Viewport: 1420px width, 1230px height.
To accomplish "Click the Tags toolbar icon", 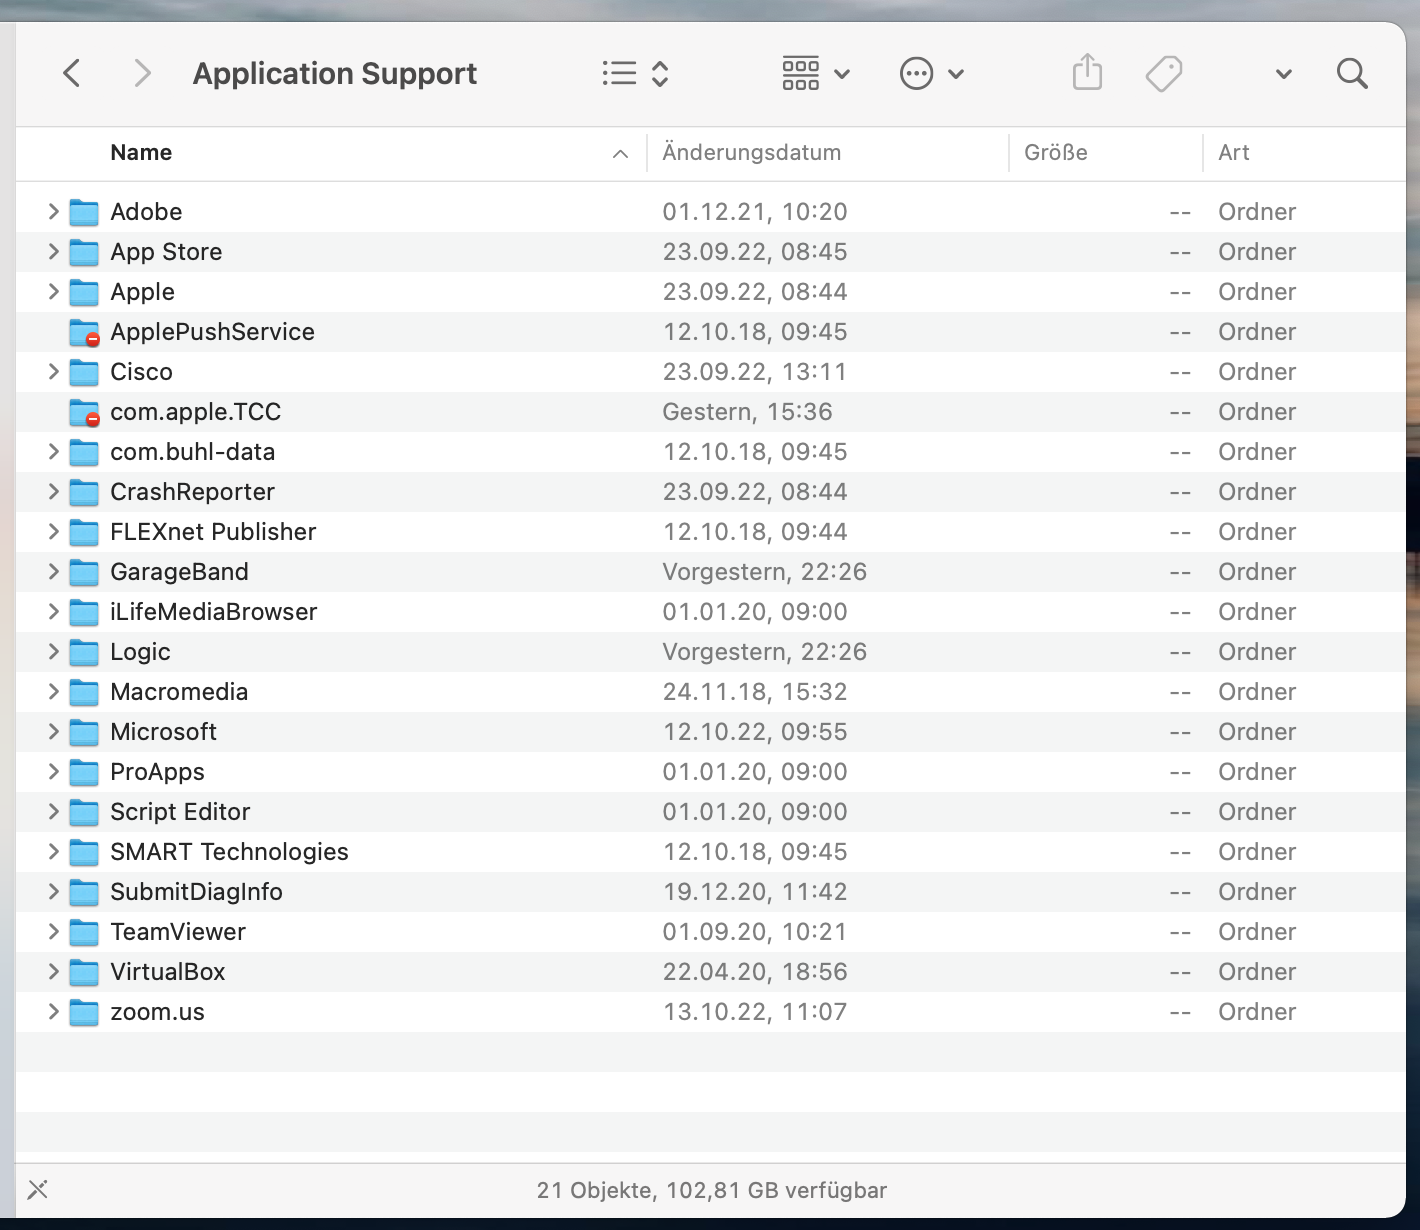I will tap(1163, 73).
